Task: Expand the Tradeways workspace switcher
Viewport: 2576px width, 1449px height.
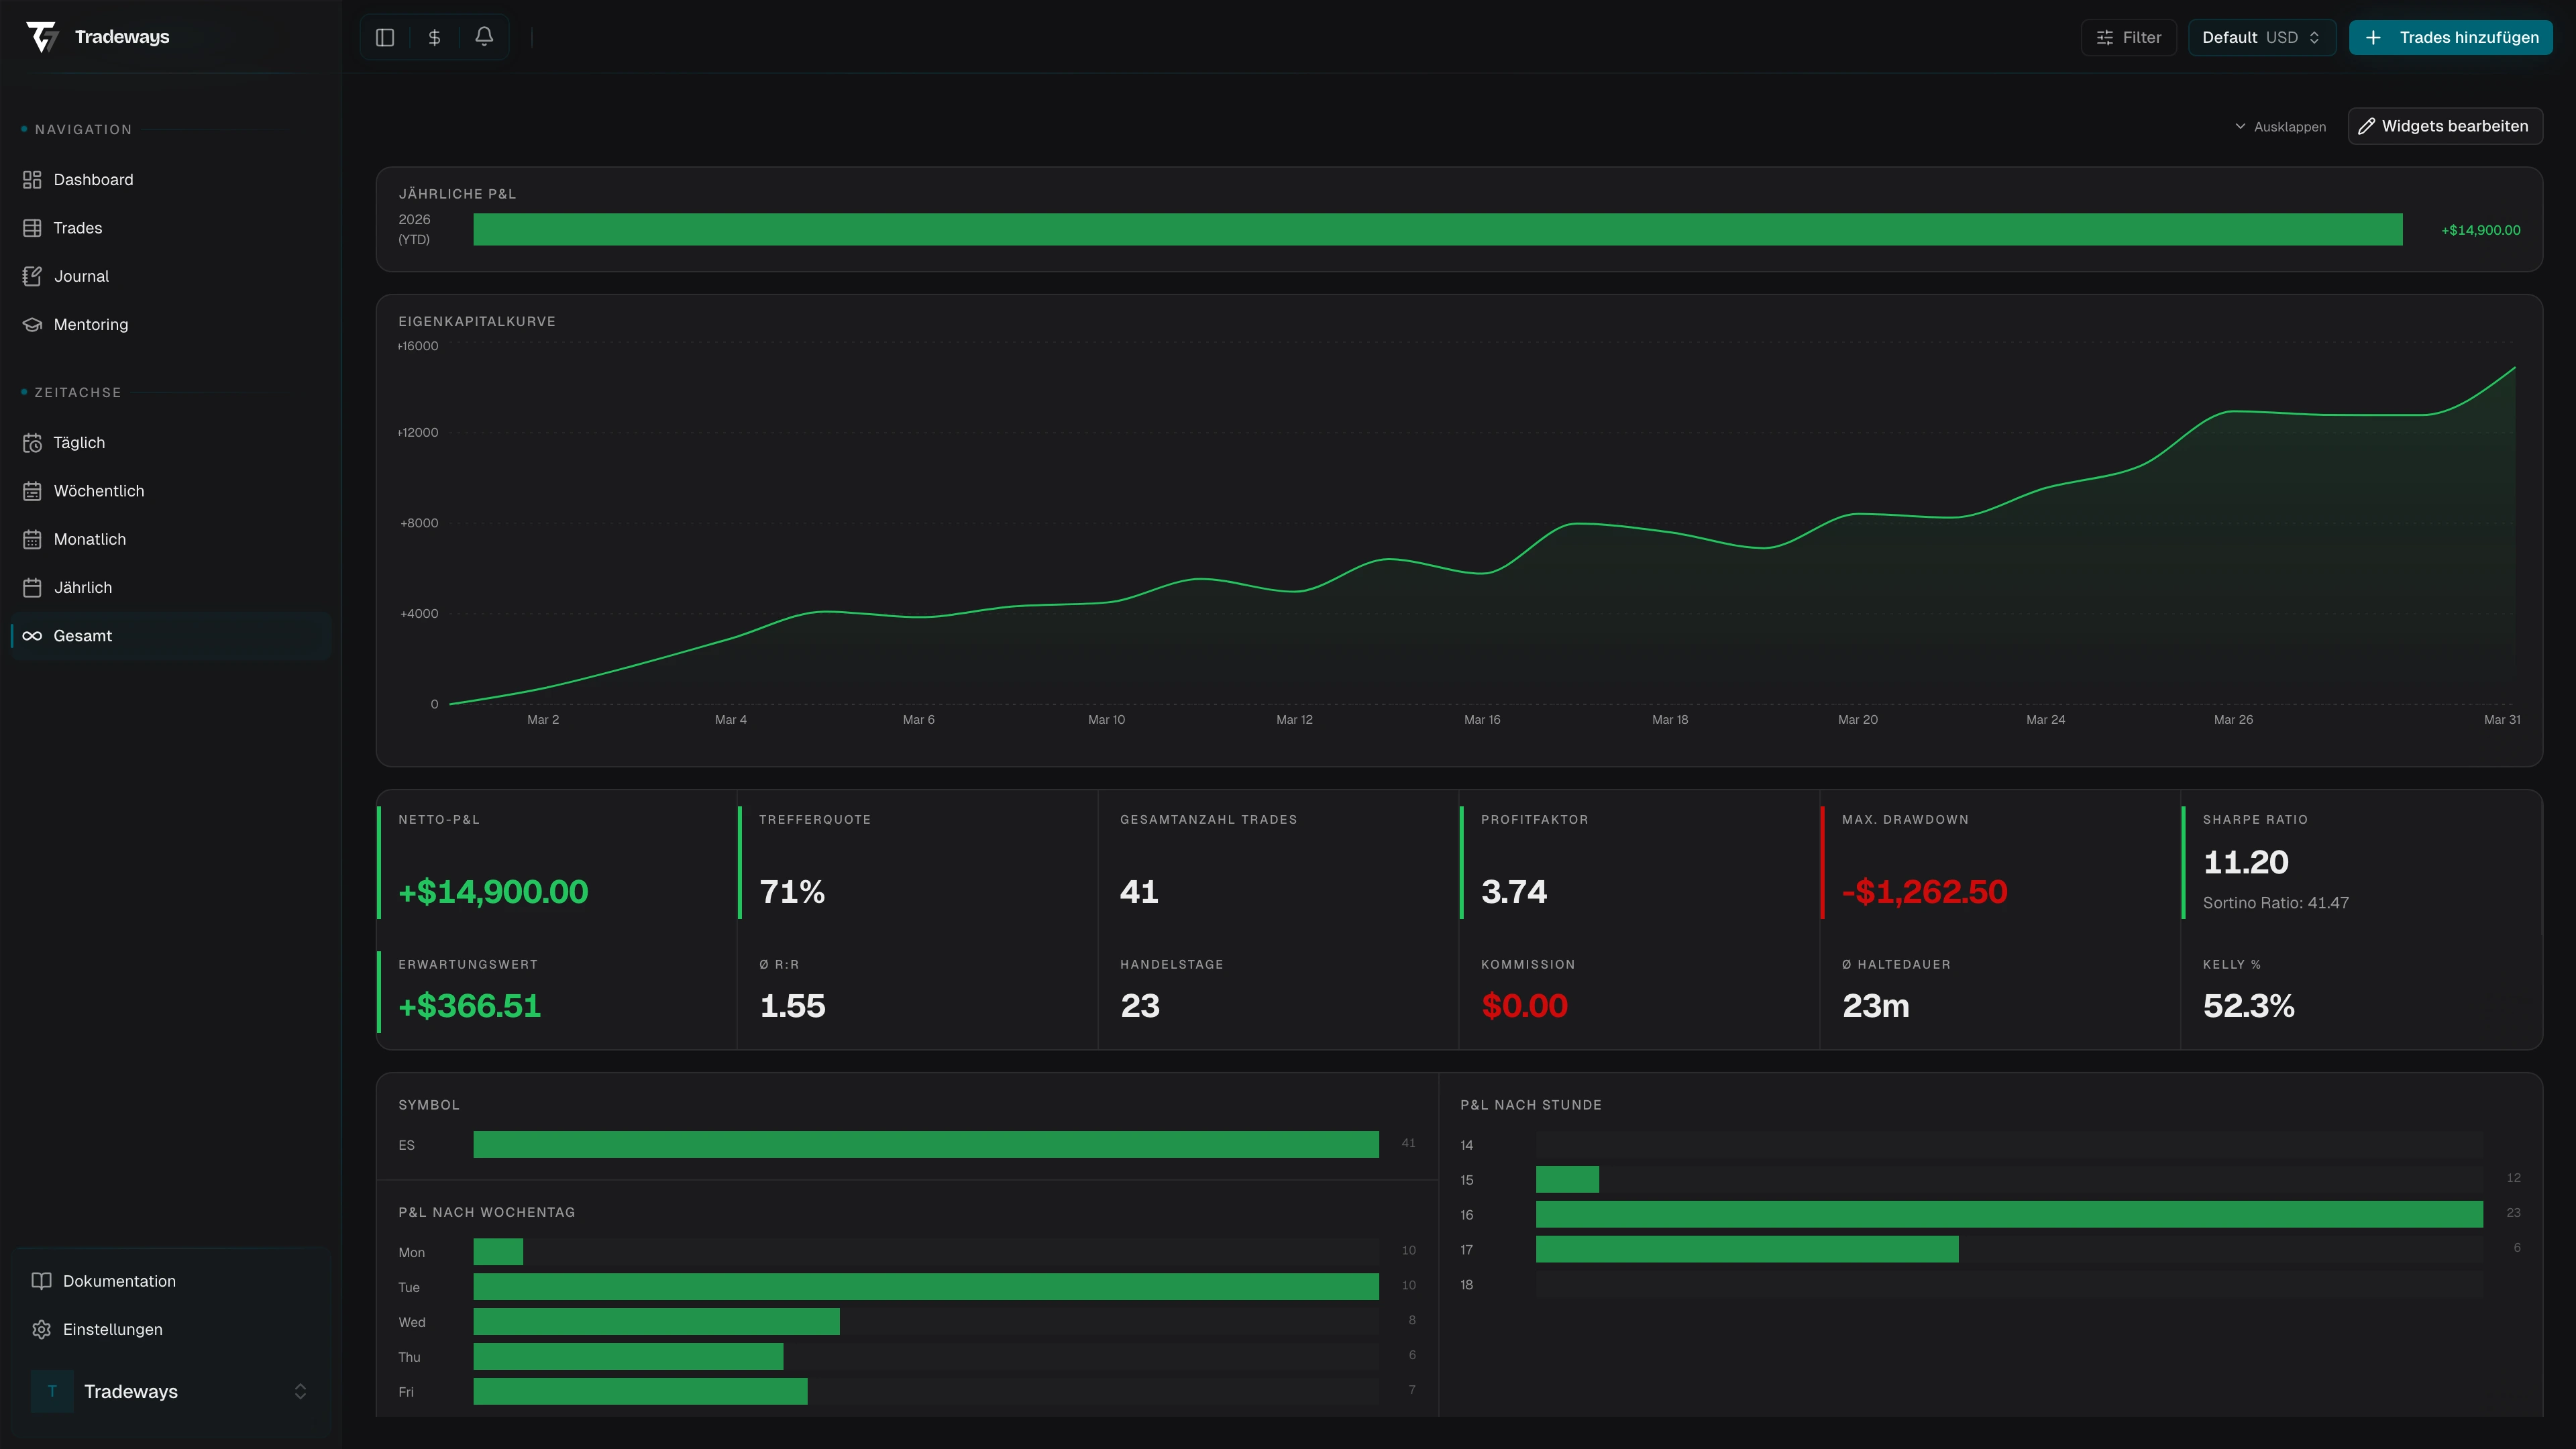Action: pos(299,1391)
